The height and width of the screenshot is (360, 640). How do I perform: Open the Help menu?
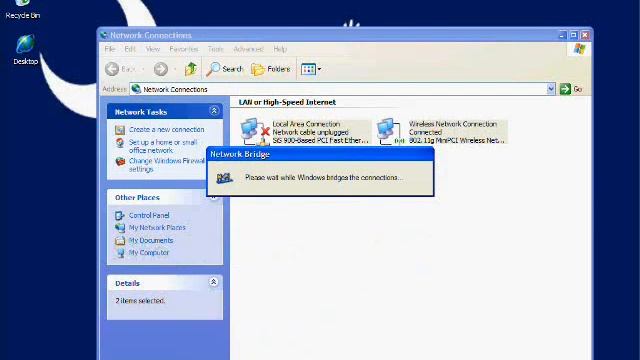point(280,49)
